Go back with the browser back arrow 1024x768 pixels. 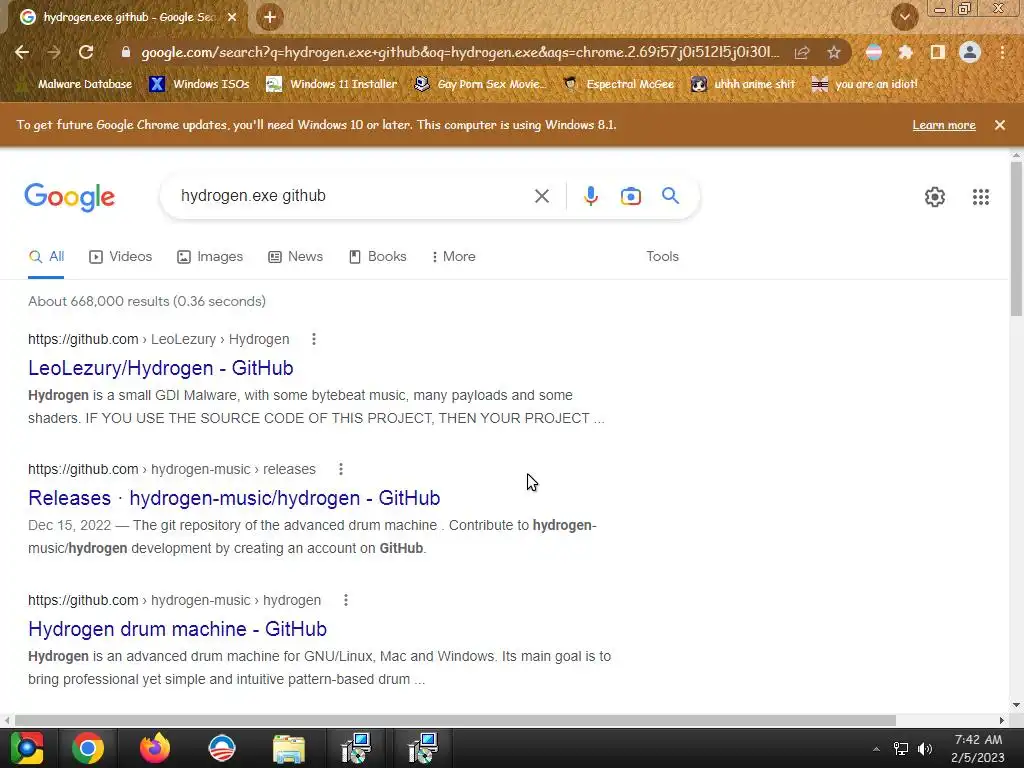(22, 52)
